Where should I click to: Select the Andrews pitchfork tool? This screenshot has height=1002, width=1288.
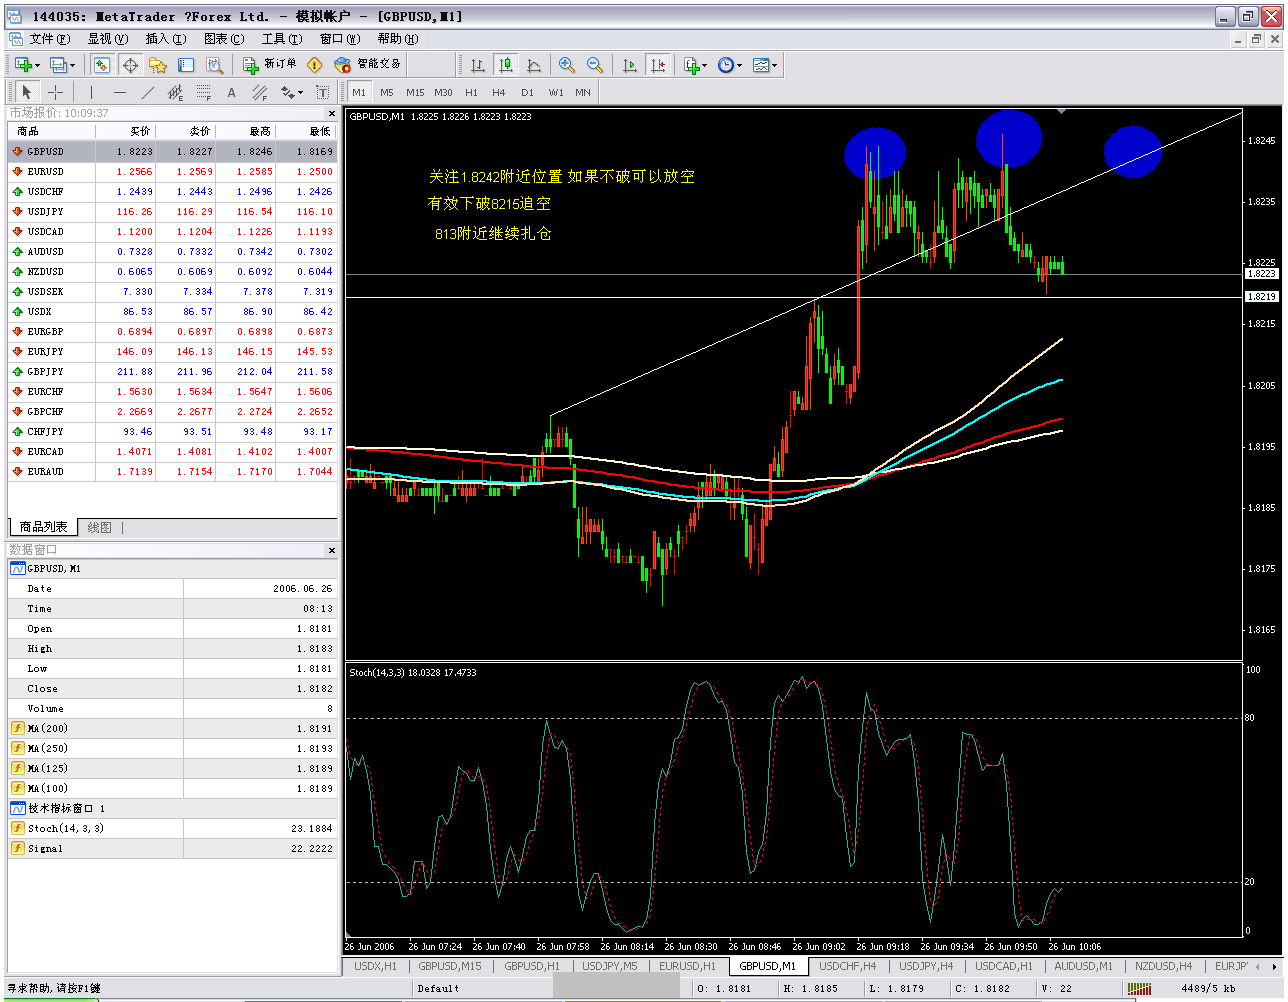click(x=260, y=92)
